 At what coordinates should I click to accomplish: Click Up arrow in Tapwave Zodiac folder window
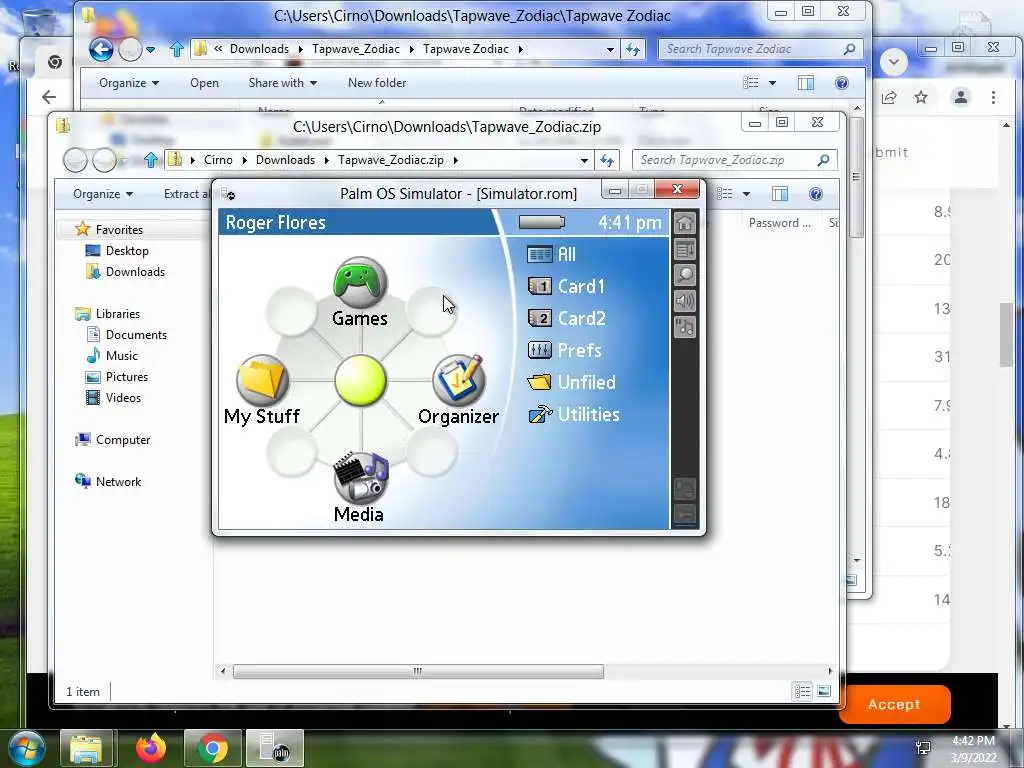pos(176,49)
